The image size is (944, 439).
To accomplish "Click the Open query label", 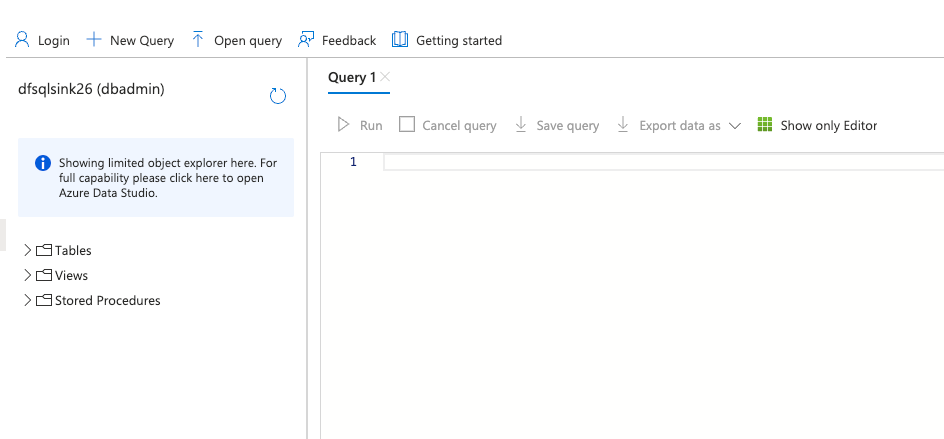I will point(248,40).
